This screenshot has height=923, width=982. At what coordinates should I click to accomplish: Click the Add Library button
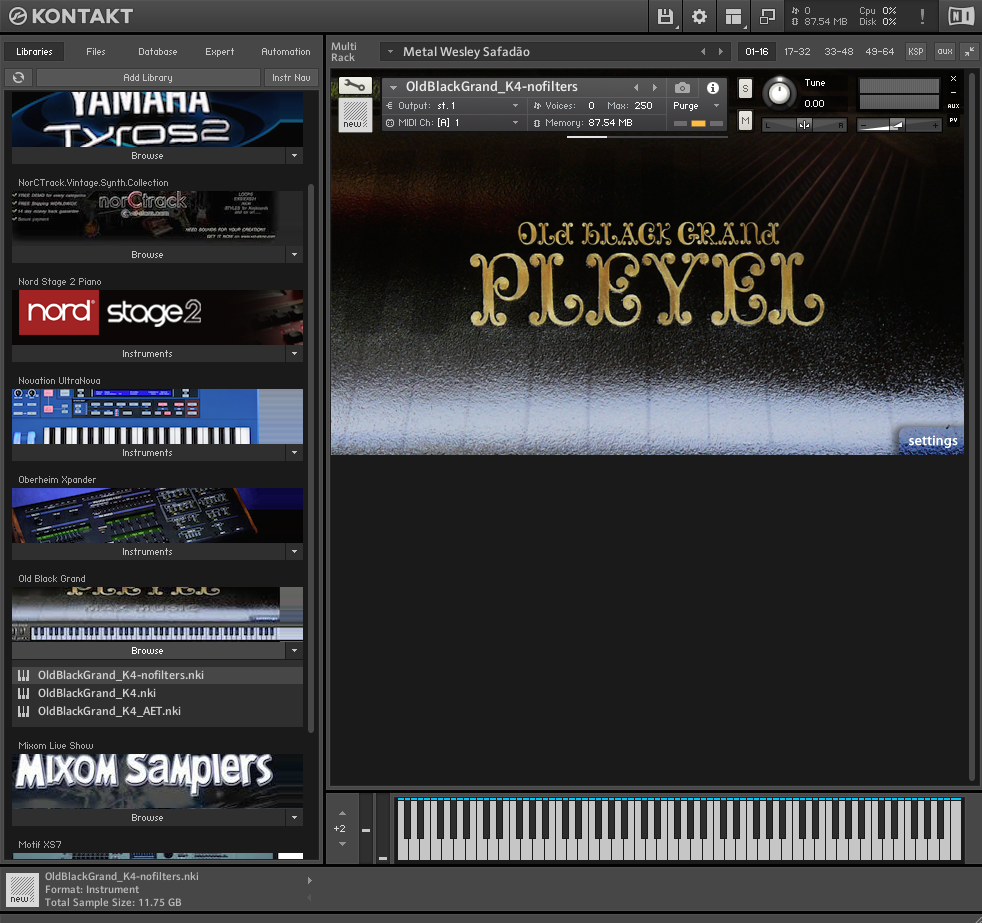(148, 78)
